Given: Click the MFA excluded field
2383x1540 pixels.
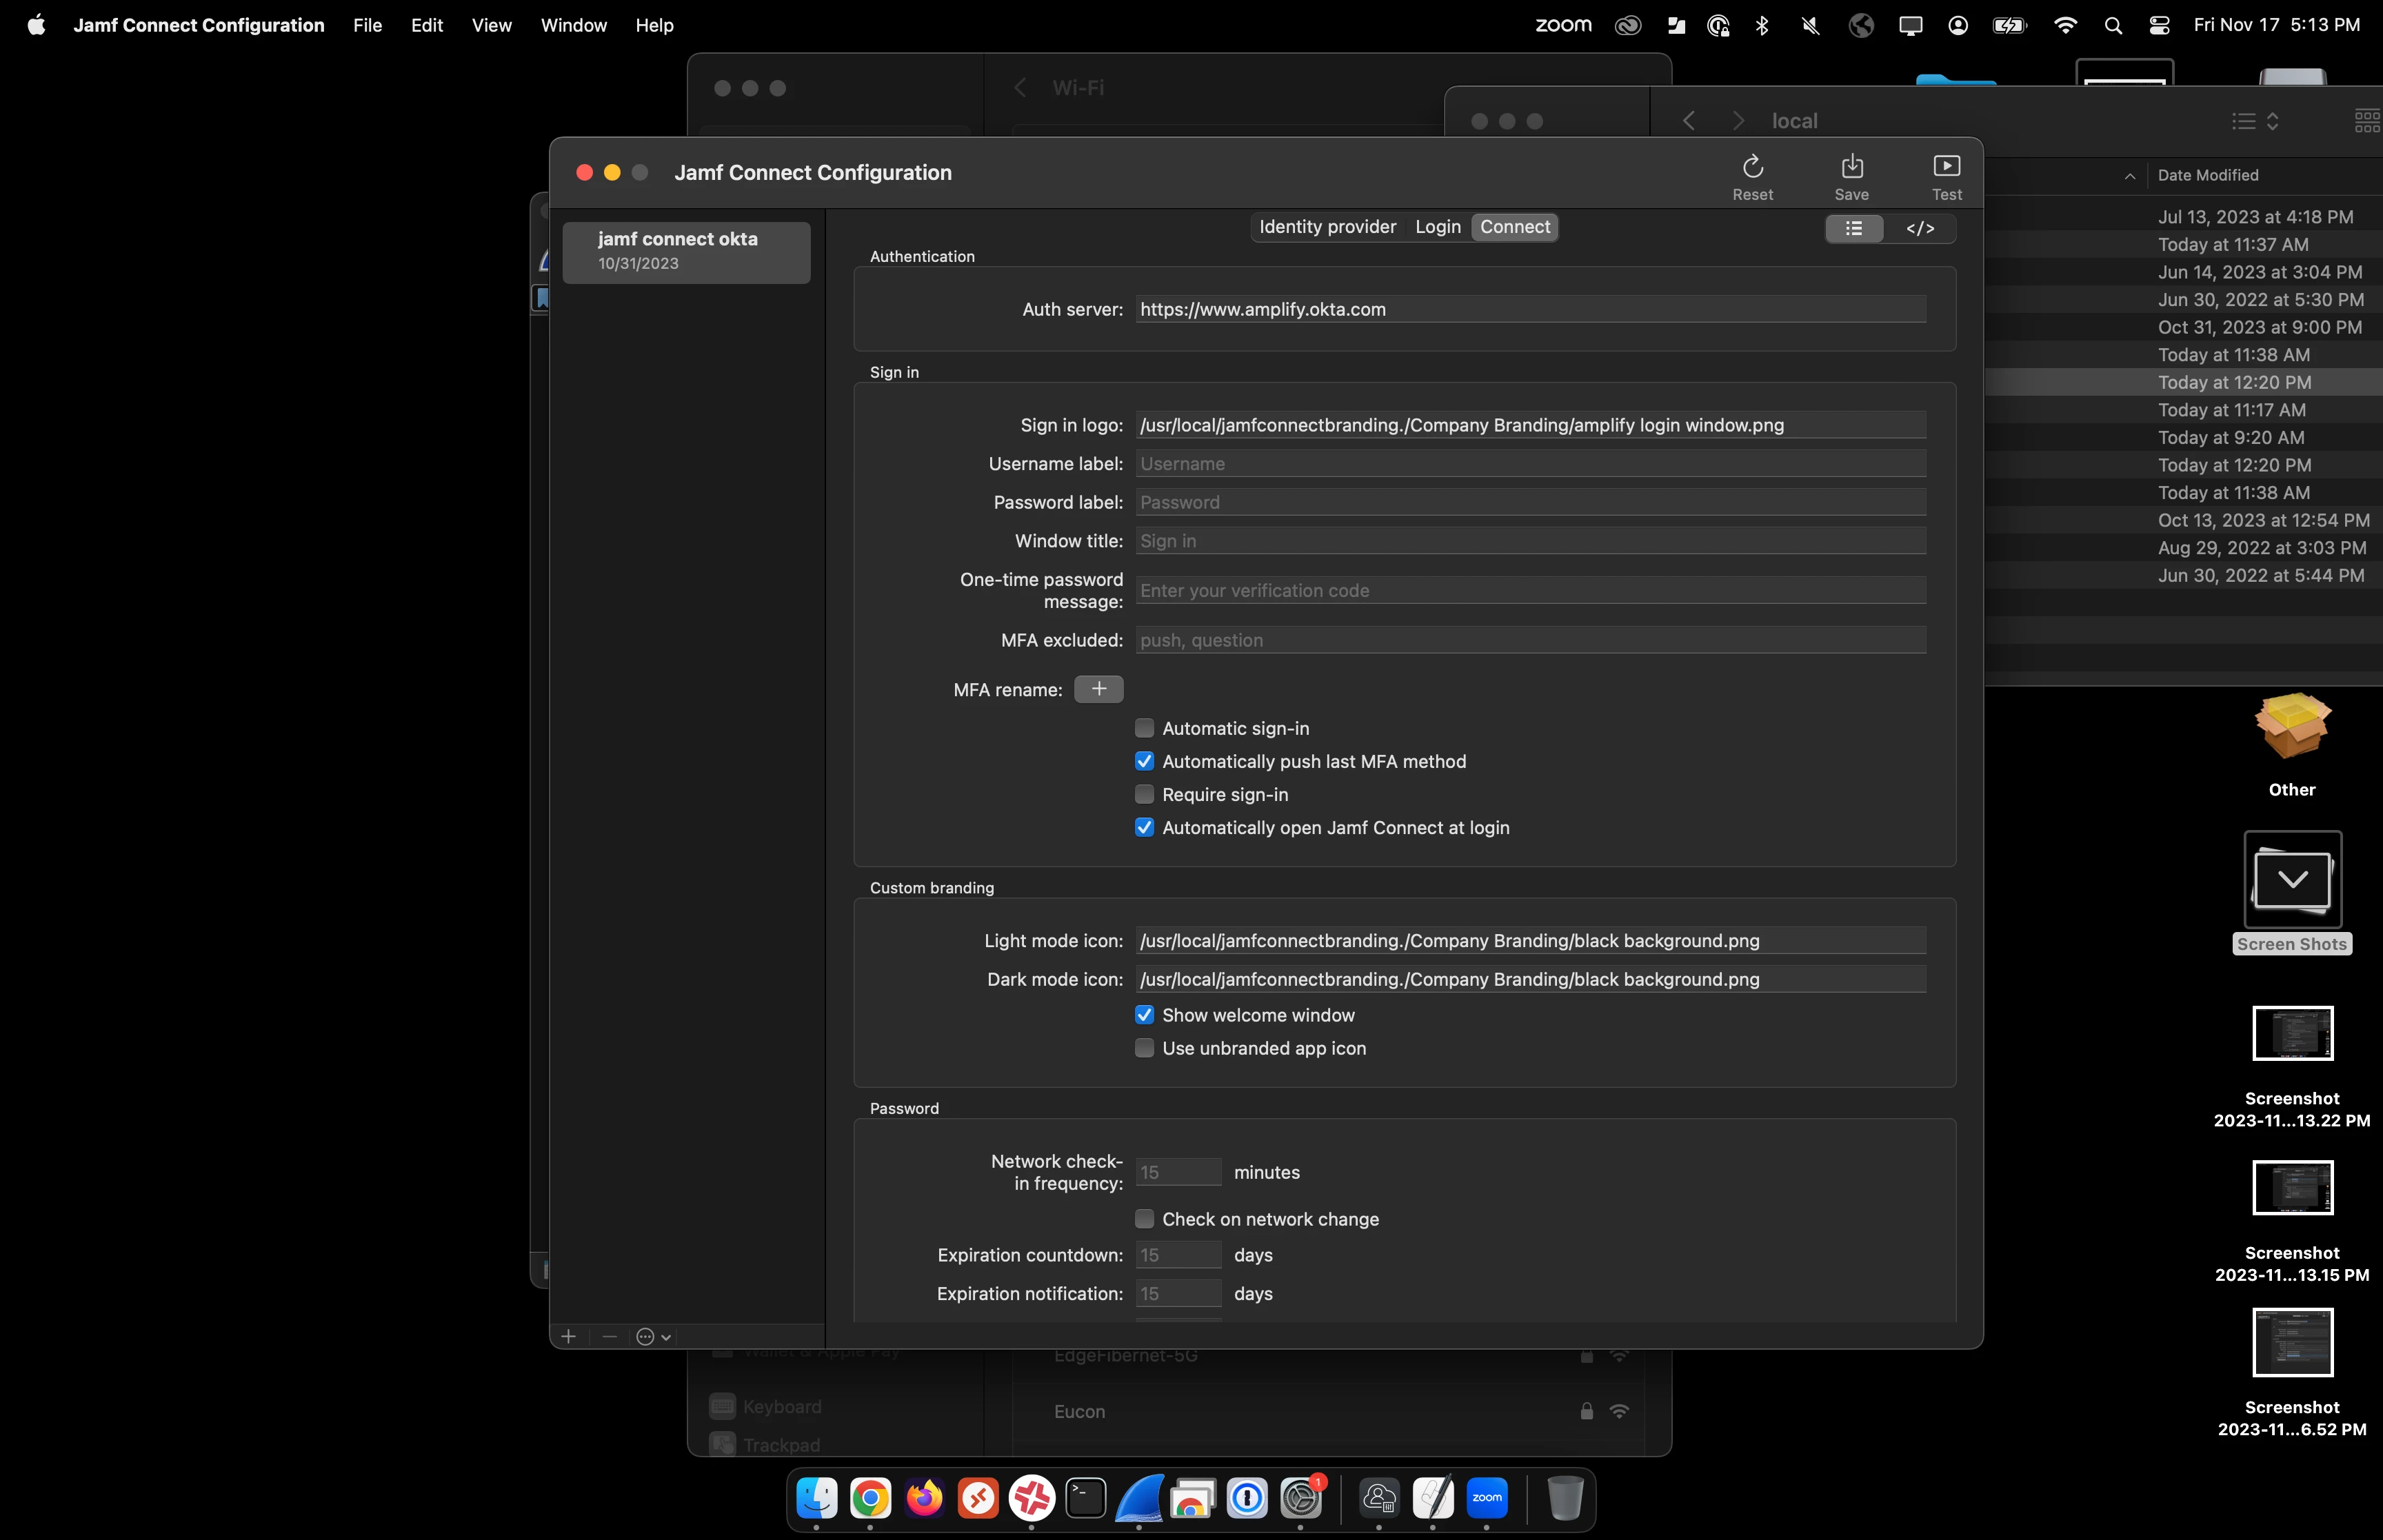Looking at the screenshot, I should pos(1530,640).
